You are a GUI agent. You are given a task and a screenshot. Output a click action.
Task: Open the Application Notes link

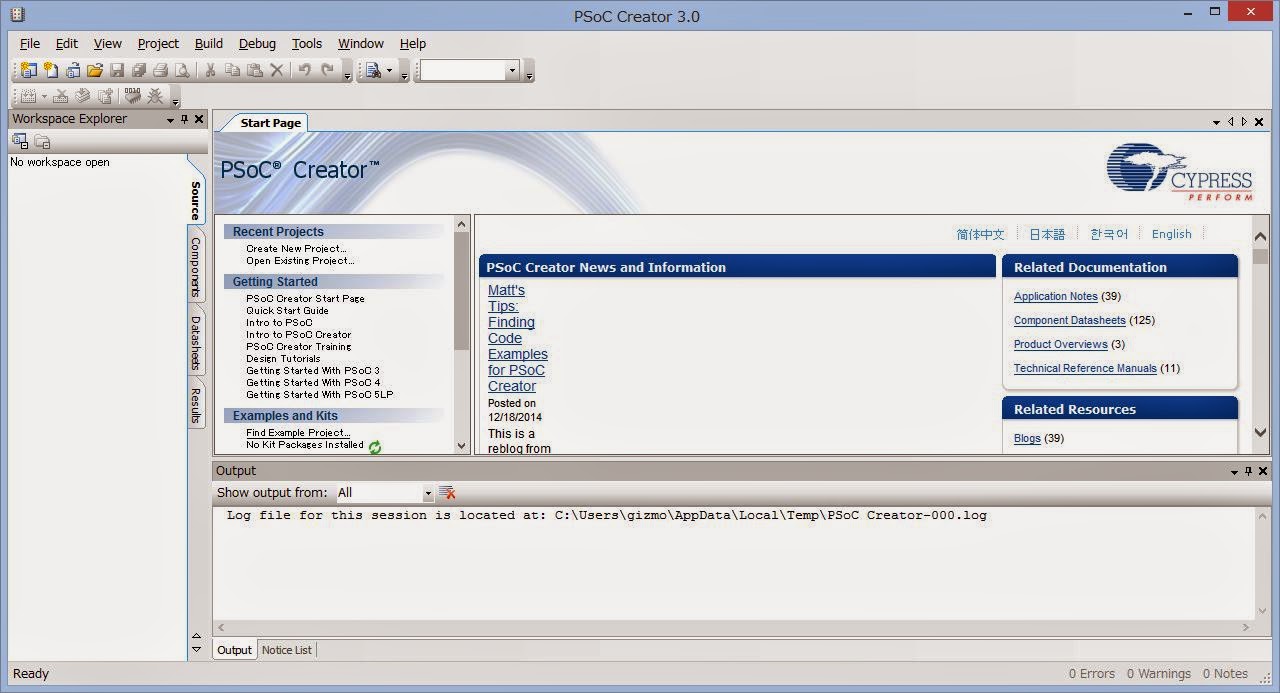click(x=1056, y=297)
